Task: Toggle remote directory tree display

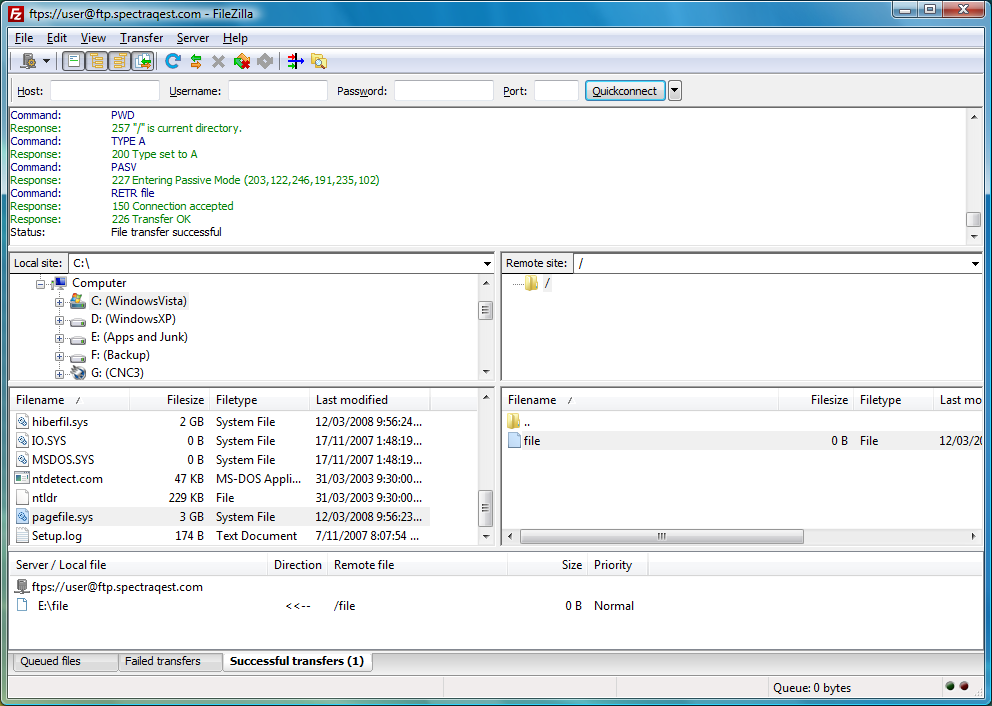Action: point(120,62)
